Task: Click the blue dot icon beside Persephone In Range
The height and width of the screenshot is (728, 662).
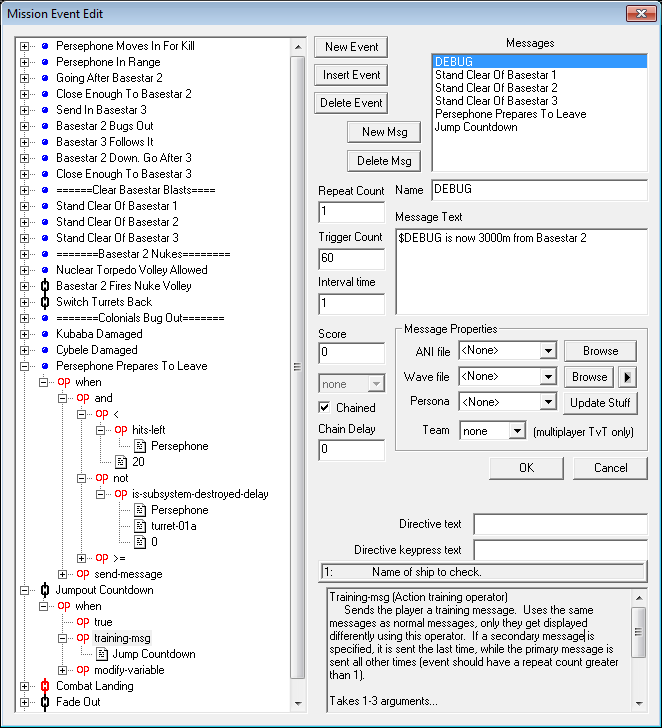Action: click(45, 62)
